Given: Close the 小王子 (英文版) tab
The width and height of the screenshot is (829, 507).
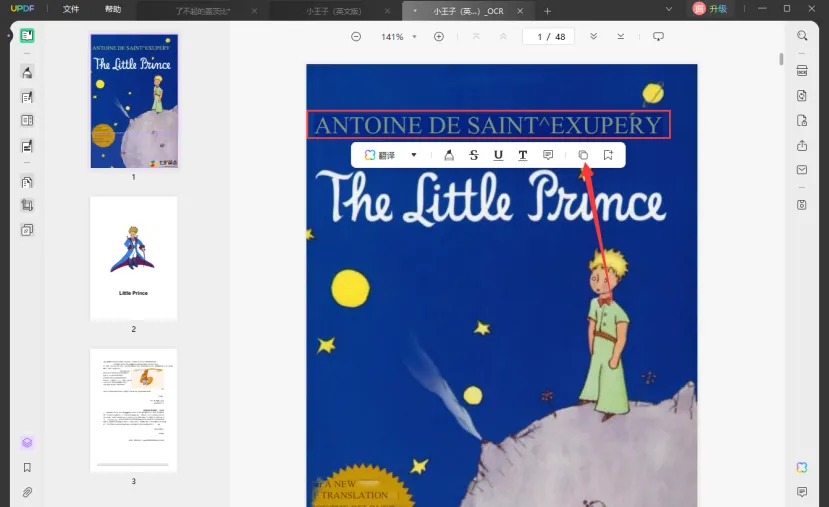Looking at the screenshot, I should (387, 11).
